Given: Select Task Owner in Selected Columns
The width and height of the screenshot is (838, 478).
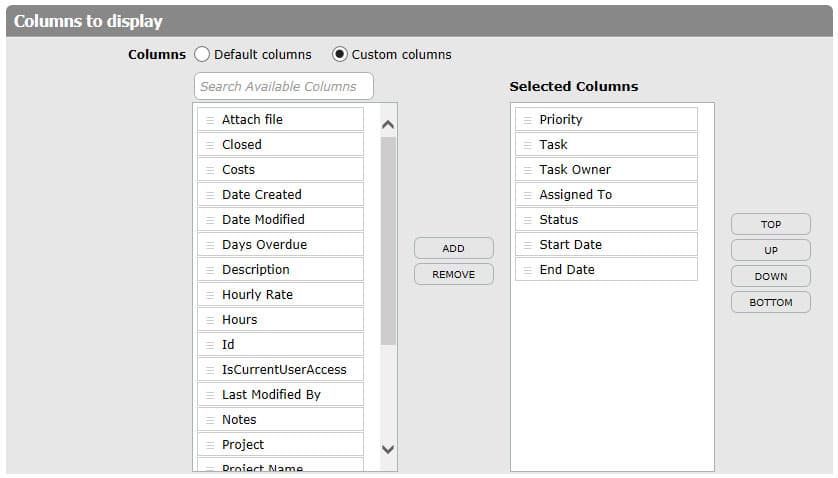Looking at the screenshot, I should [x=607, y=170].
